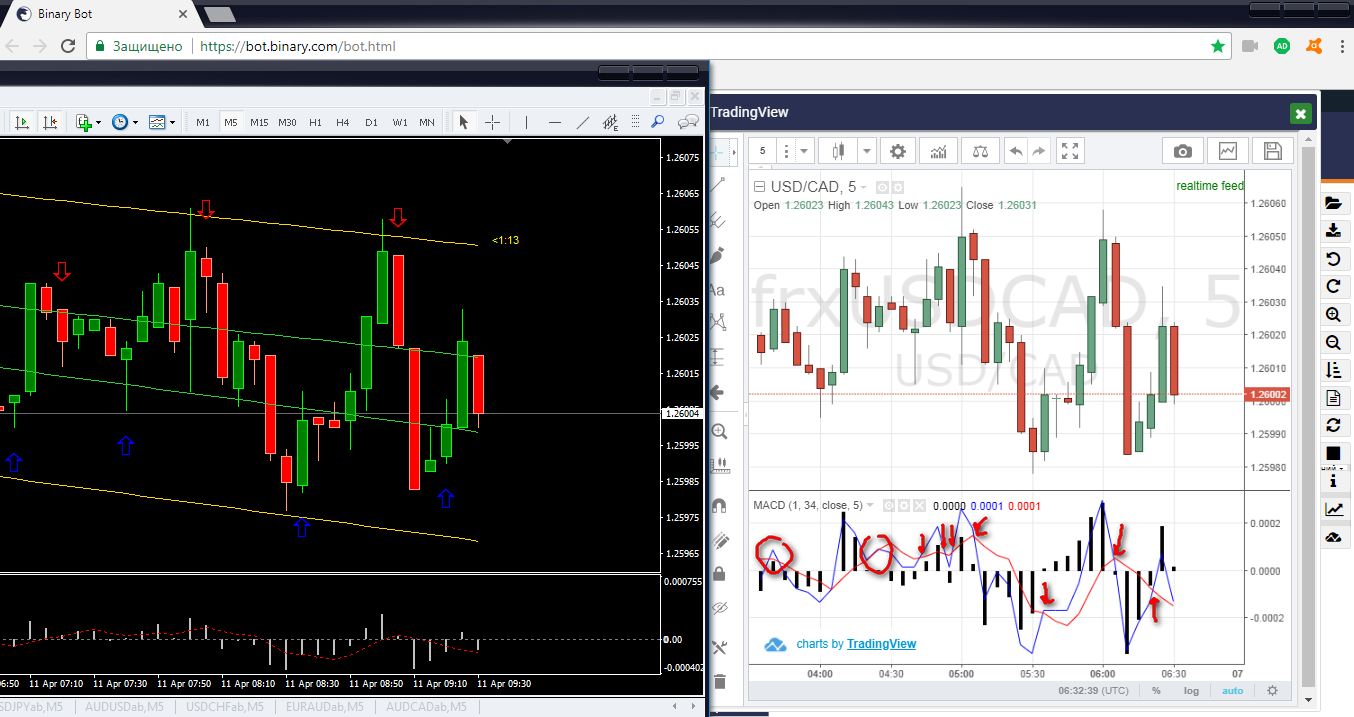Screen dimensions: 1354x717
Task: Select the M15 timeframe button
Action: tap(259, 122)
